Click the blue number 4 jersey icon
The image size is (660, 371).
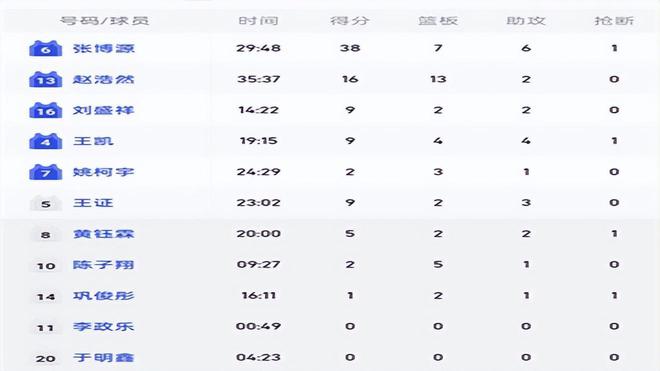point(46,141)
